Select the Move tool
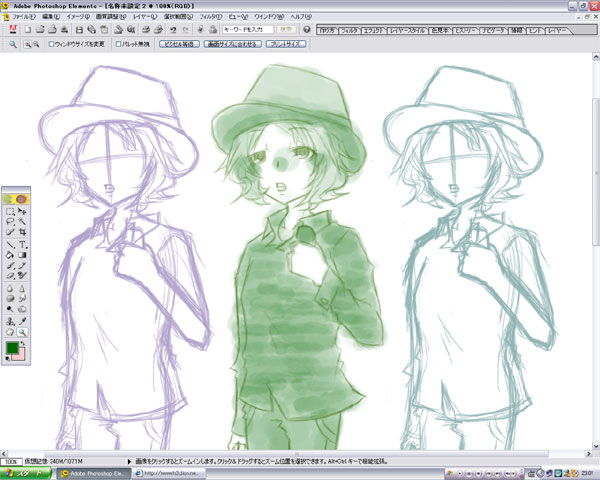 coord(22,211)
